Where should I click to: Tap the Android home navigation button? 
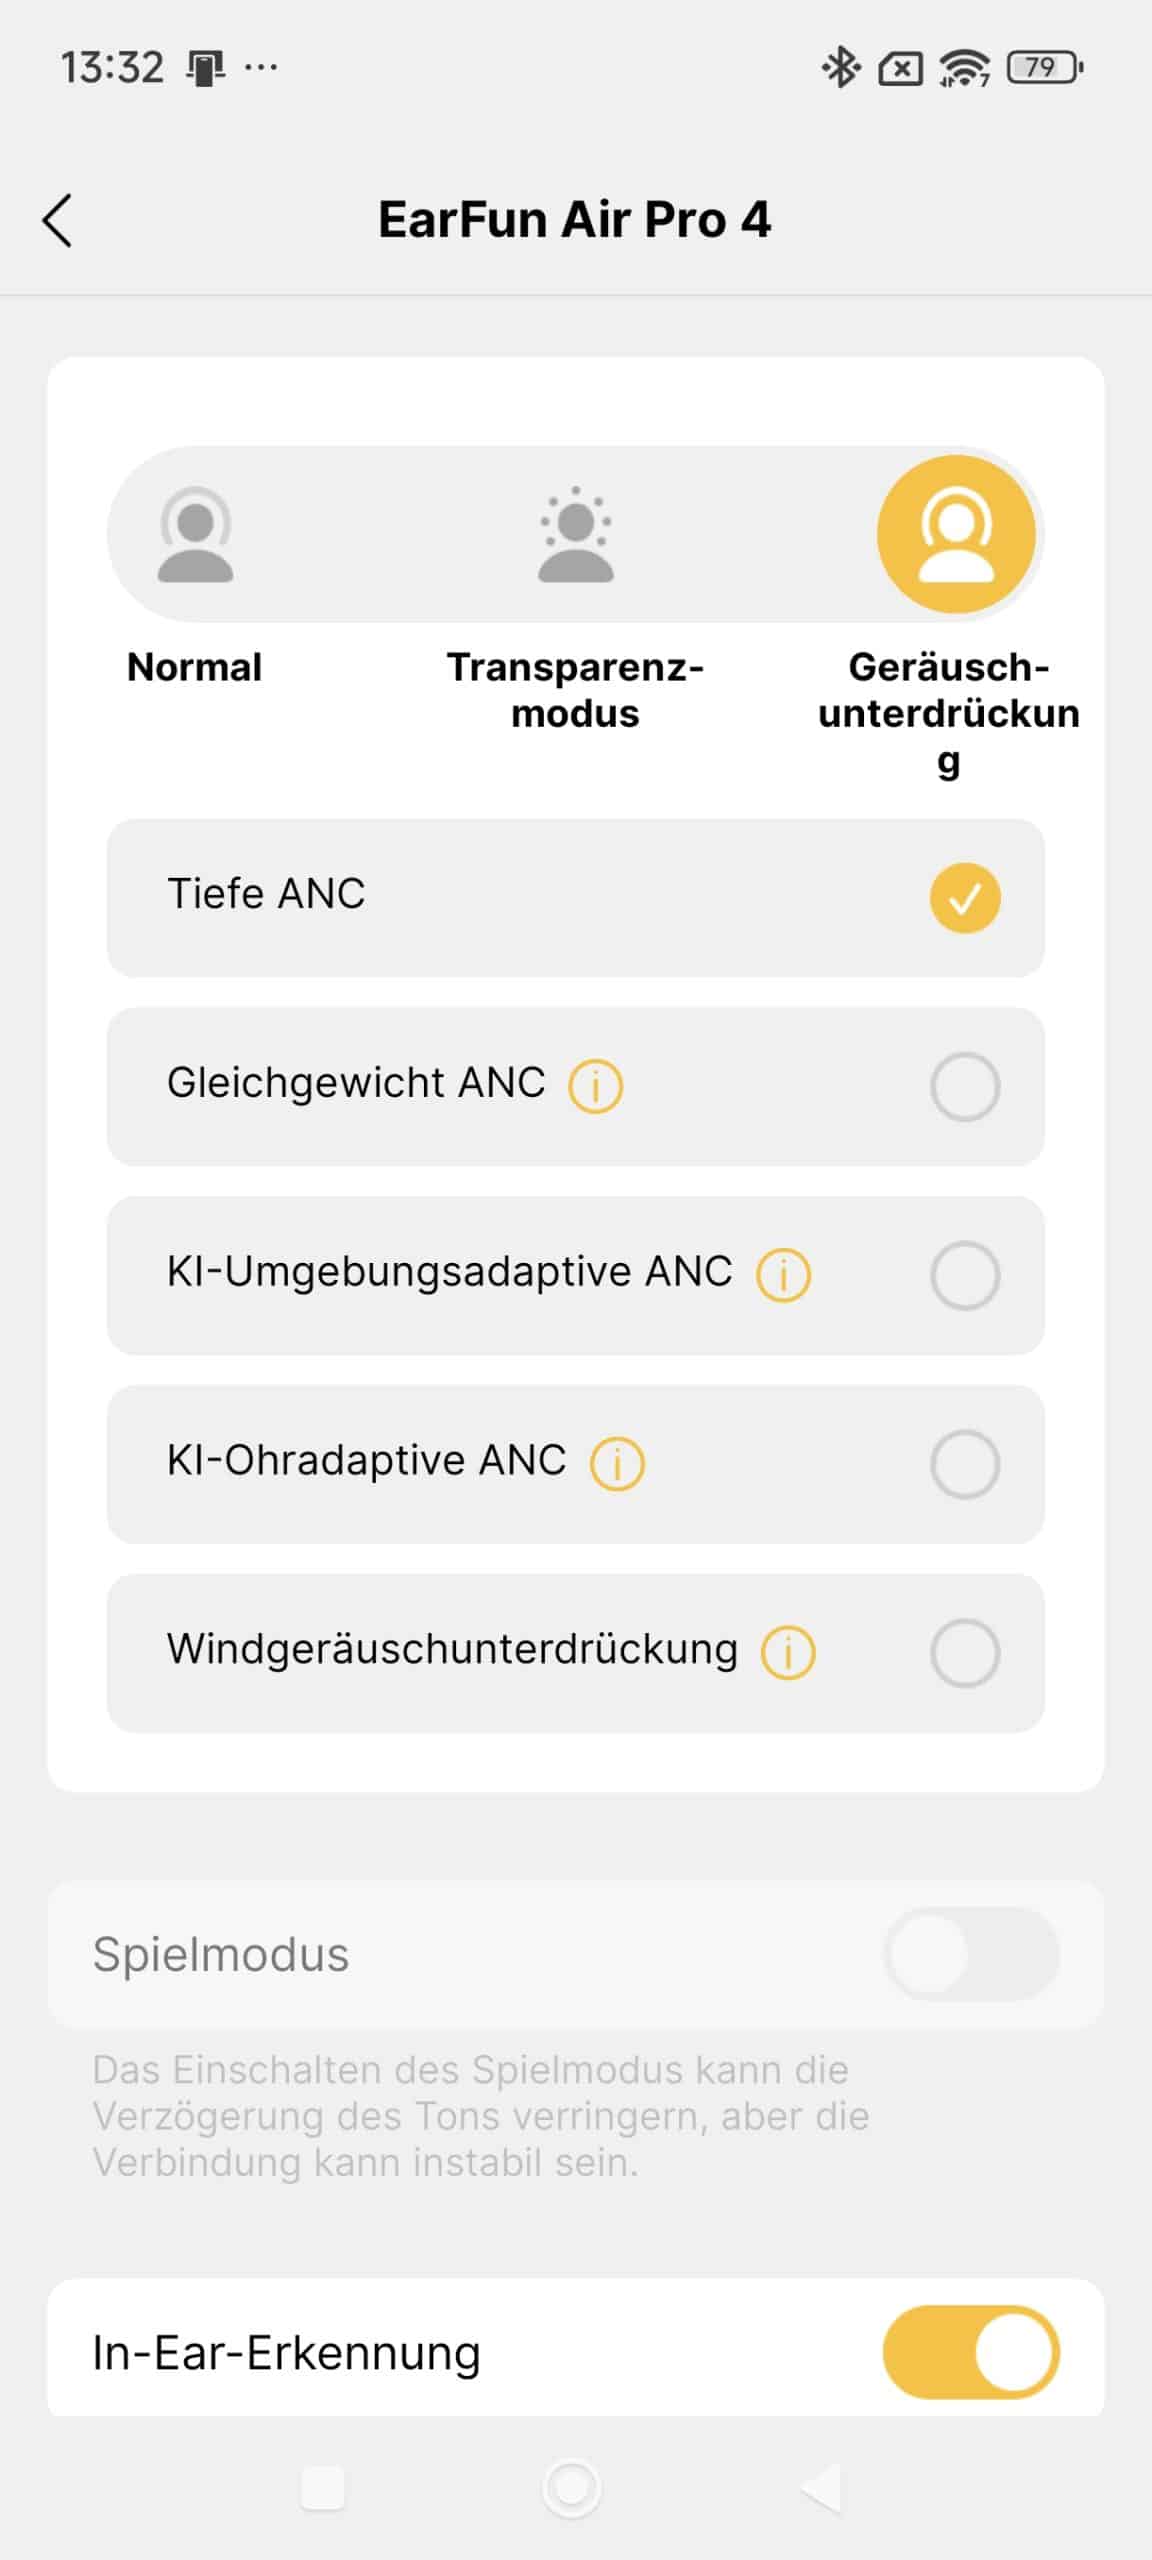572,2487
